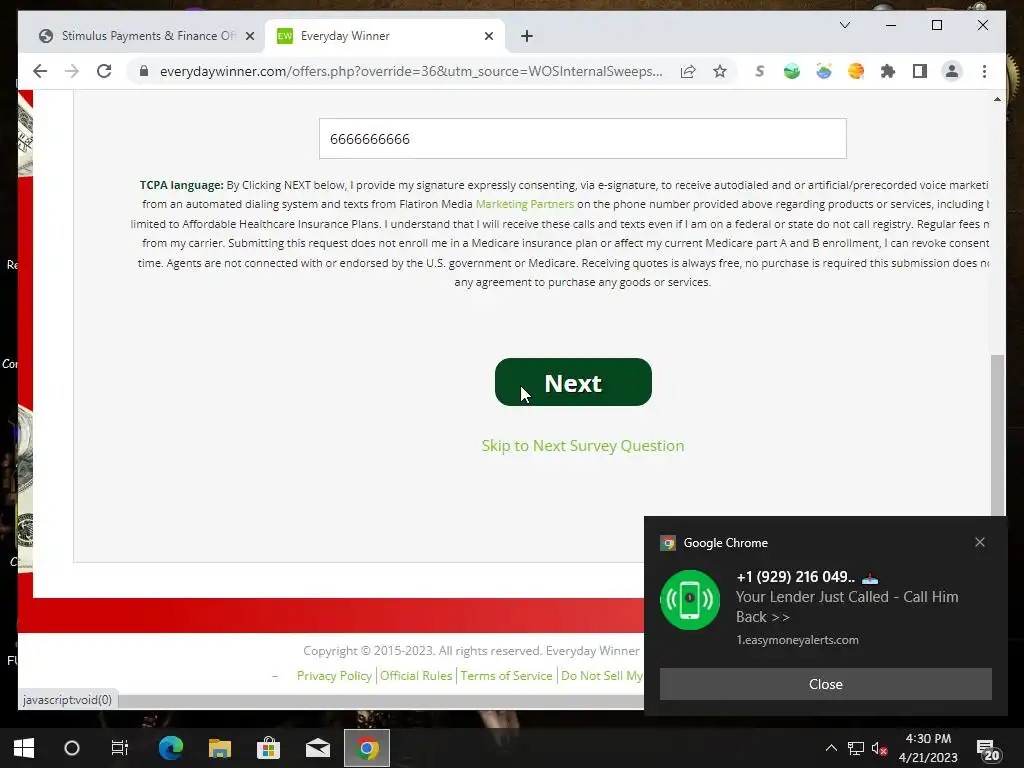The image size is (1024, 768).
Task: Close the Stimulus Payments tab
Action: coord(249,36)
